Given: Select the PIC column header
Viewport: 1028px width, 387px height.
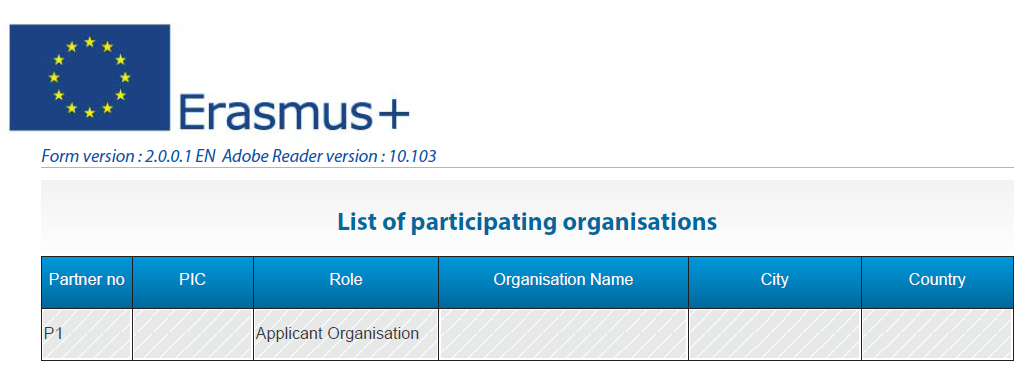Looking at the screenshot, I should (193, 282).
